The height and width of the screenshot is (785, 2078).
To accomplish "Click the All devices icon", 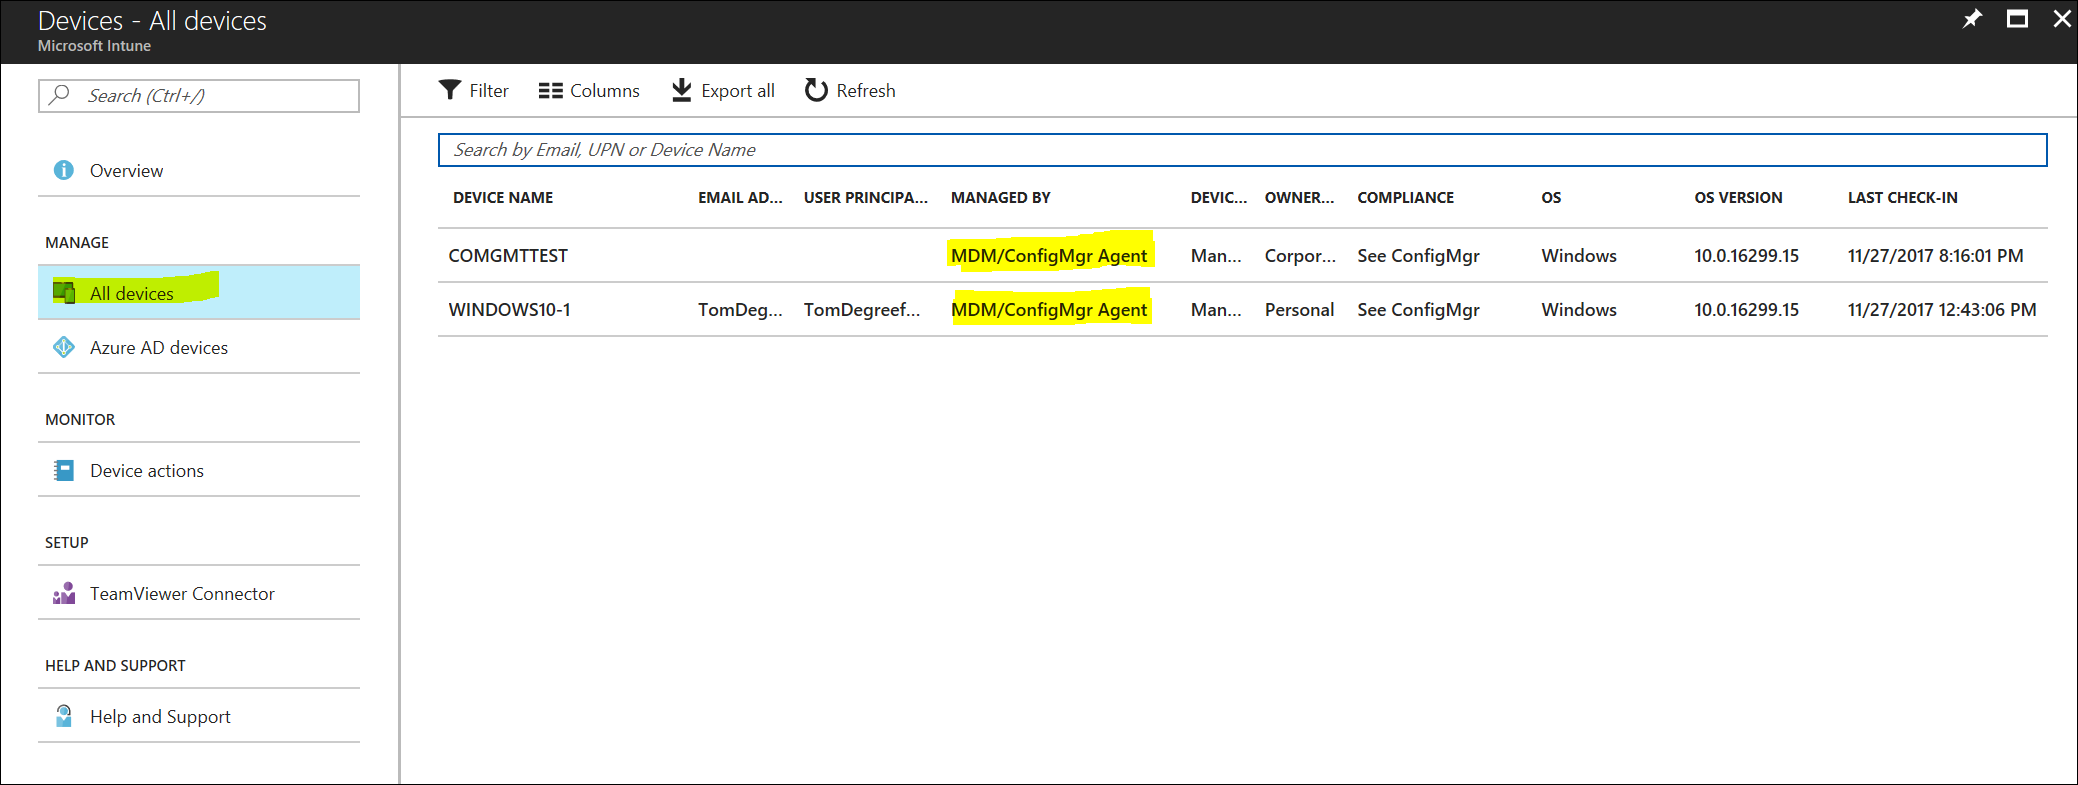I will tap(64, 292).
